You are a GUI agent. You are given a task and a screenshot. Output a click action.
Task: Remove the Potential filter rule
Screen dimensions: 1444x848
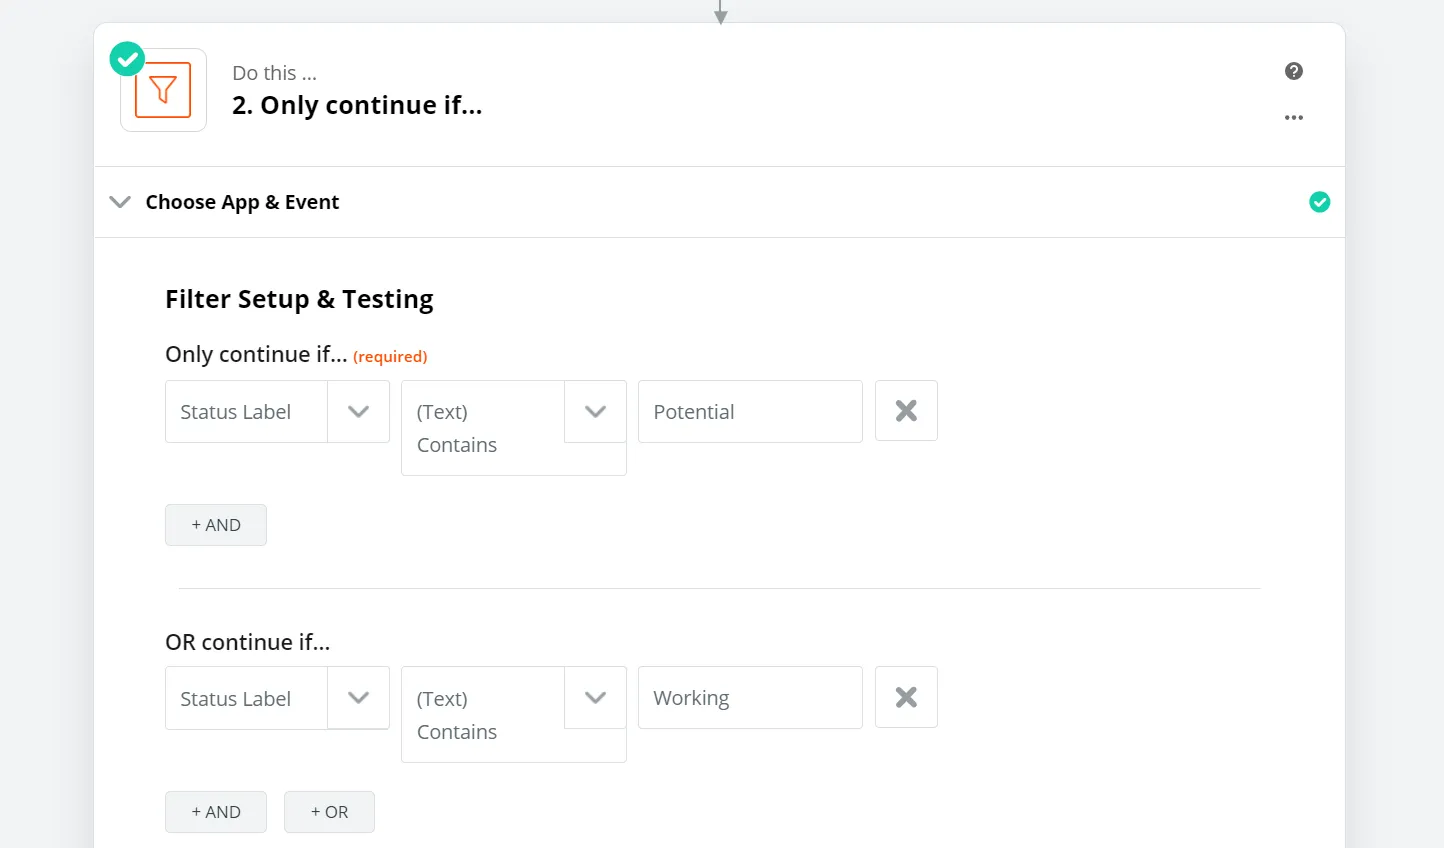point(906,411)
